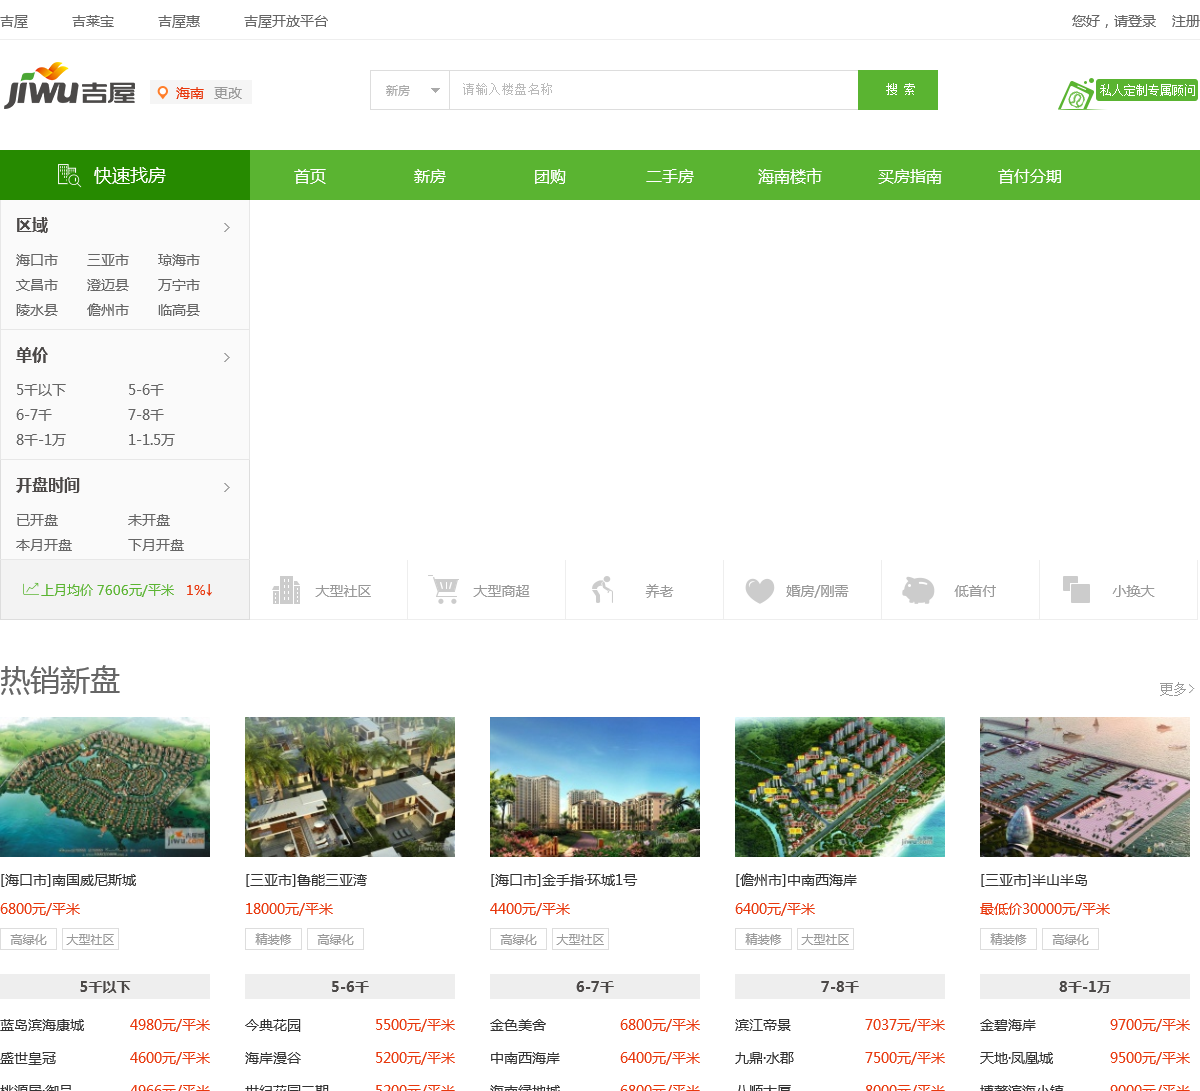Select 5千以下 sidebar price filter
Image resolution: width=1200 pixels, height=1091 pixels.
click(41, 390)
